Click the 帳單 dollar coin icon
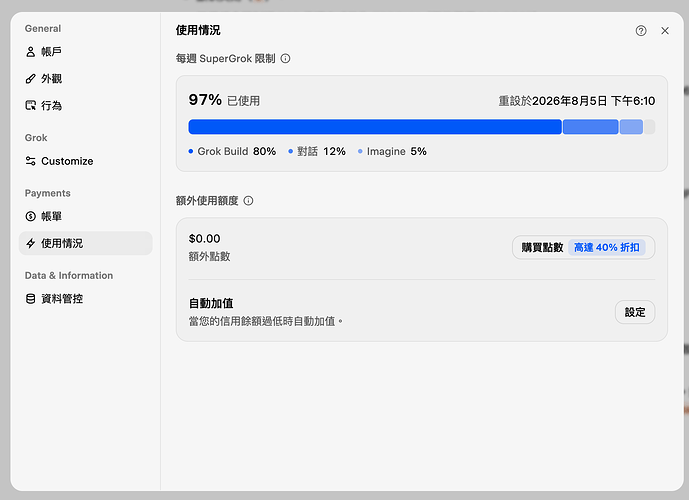Viewport: 689px width, 500px height. coord(30,216)
